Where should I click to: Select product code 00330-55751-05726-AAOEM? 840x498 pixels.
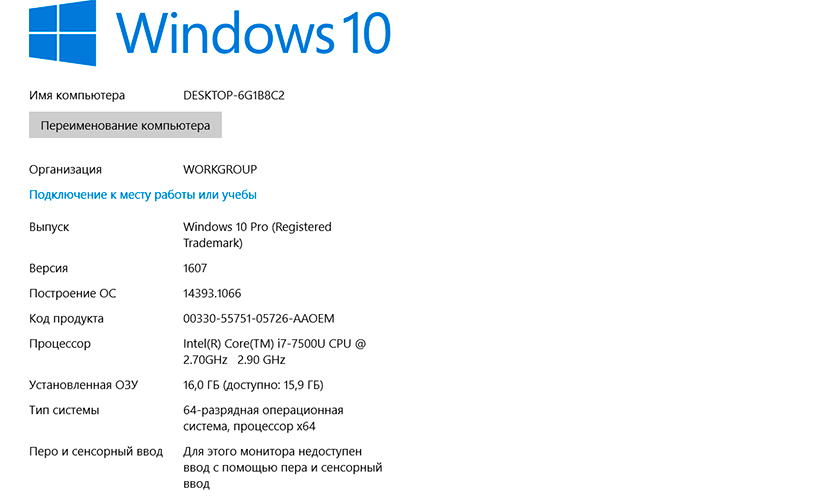click(259, 319)
